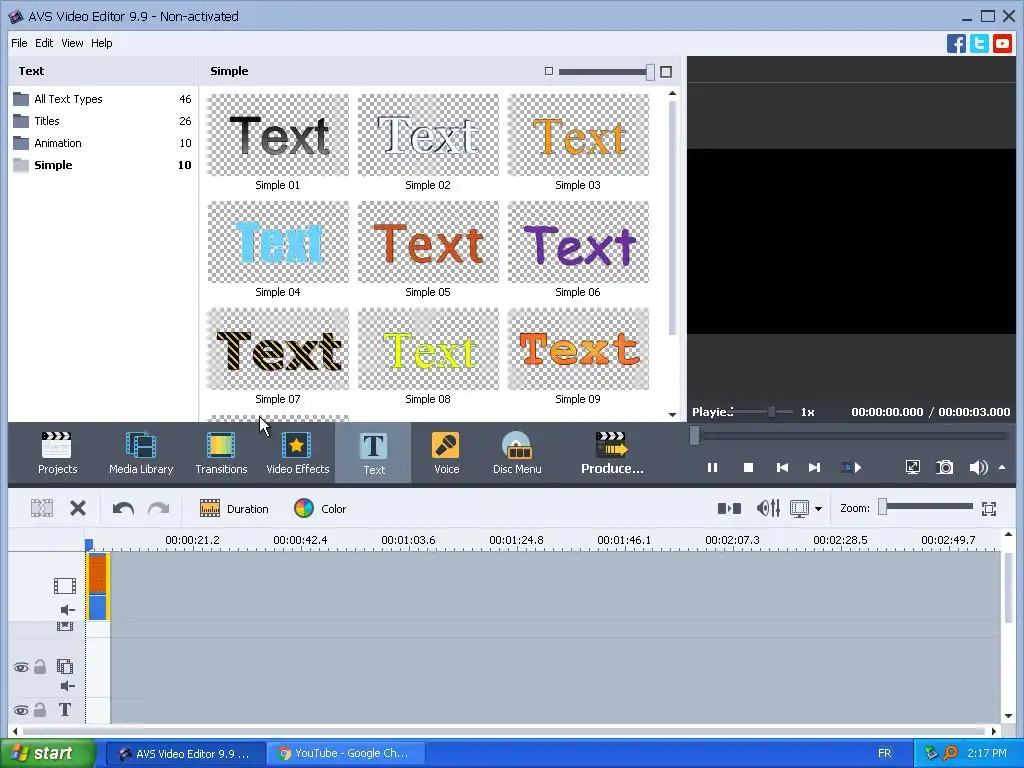
Task: Open the Edit menu
Action: [44, 43]
